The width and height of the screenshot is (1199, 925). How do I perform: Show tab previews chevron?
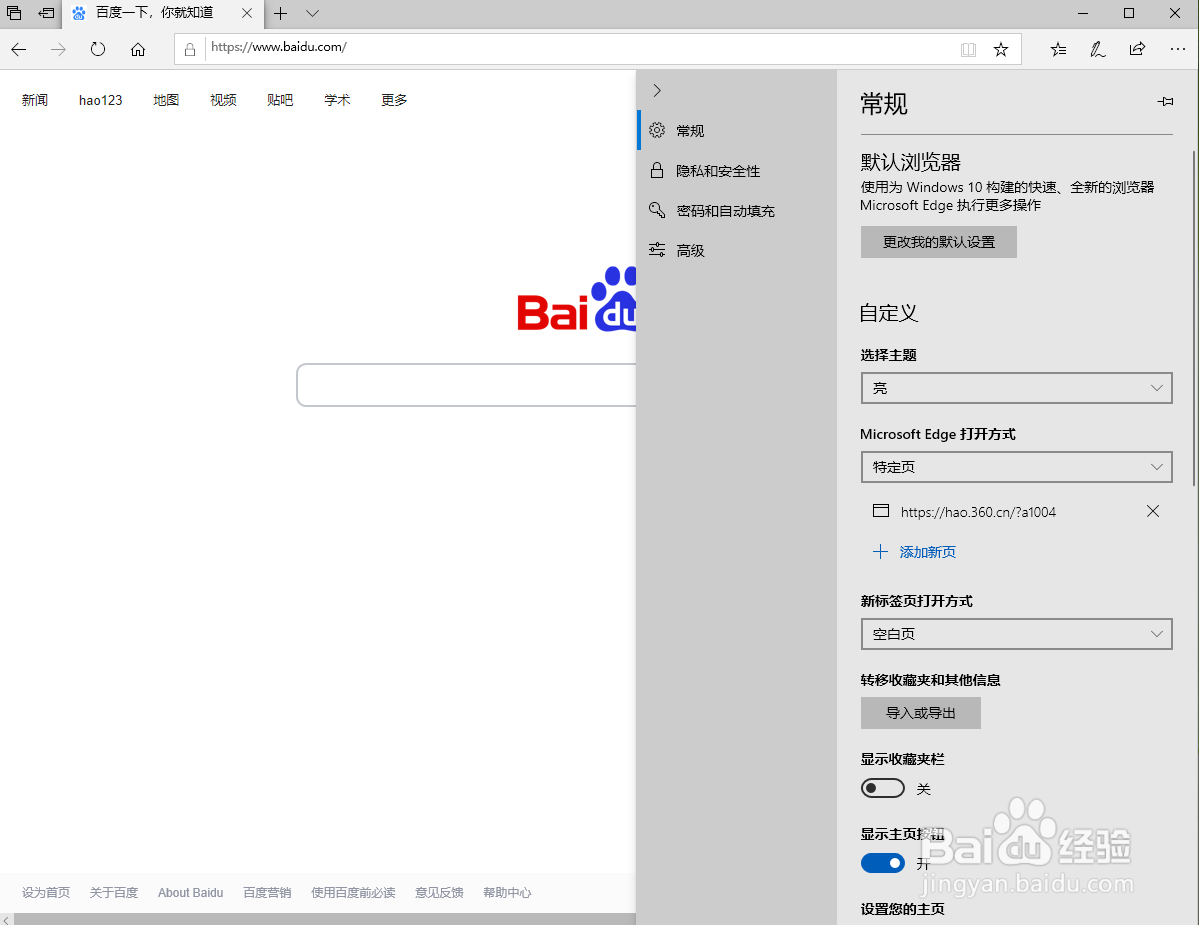point(312,13)
